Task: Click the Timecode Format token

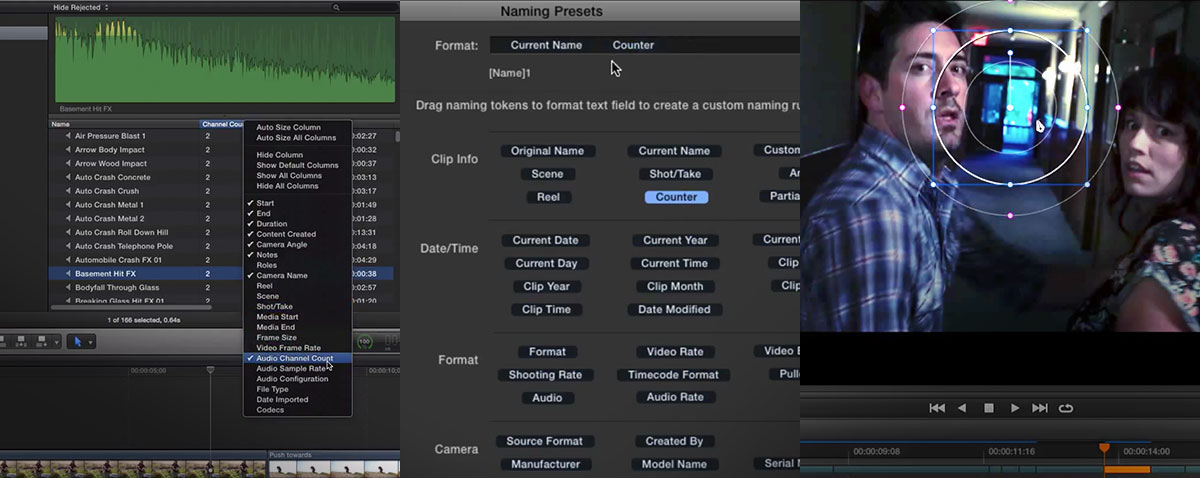Action: [x=673, y=375]
